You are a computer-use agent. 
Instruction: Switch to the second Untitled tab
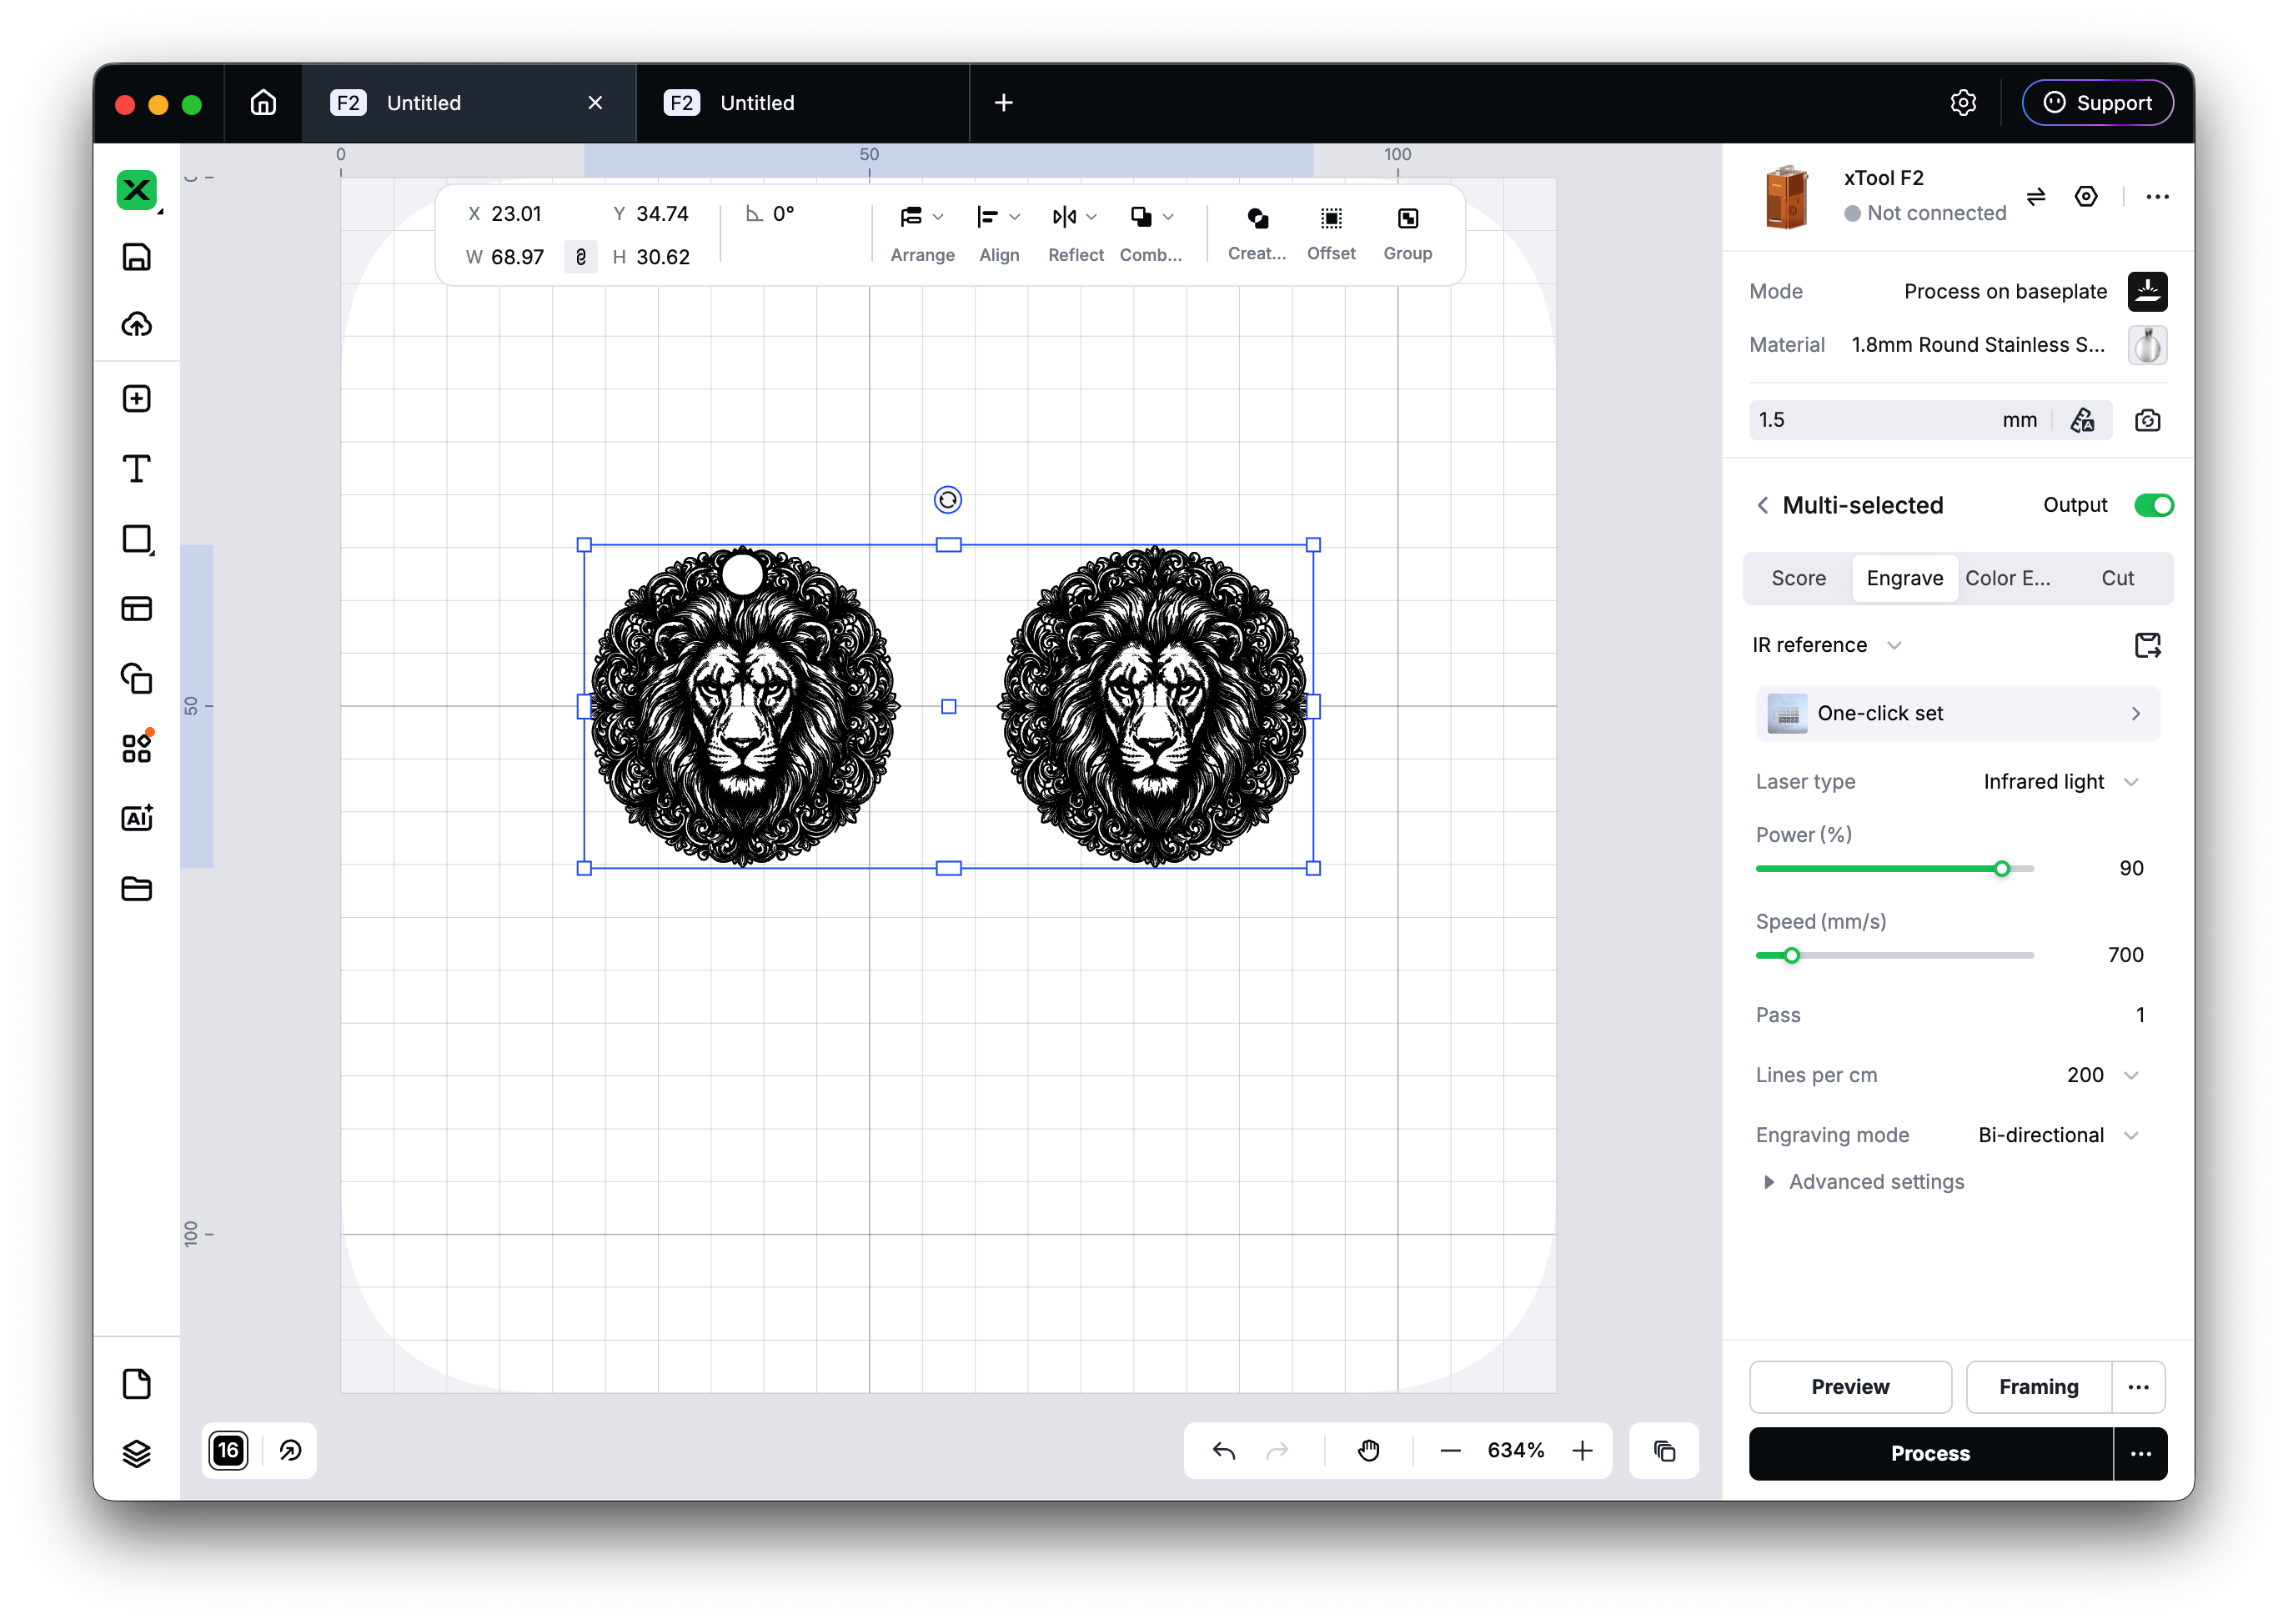point(802,102)
